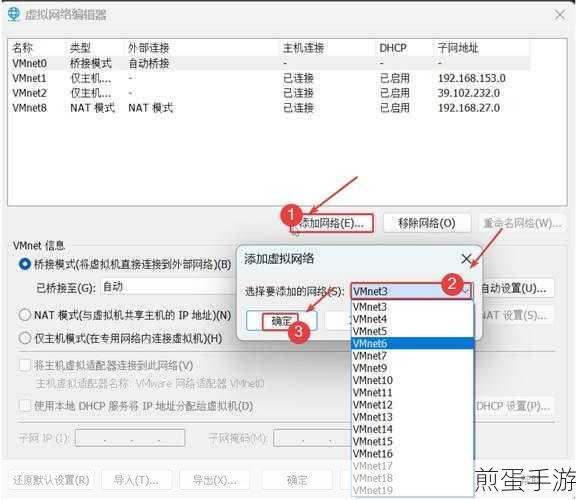Click 添加网络(E)... button
This screenshot has width=576, height=500.
tap(332, 223)
